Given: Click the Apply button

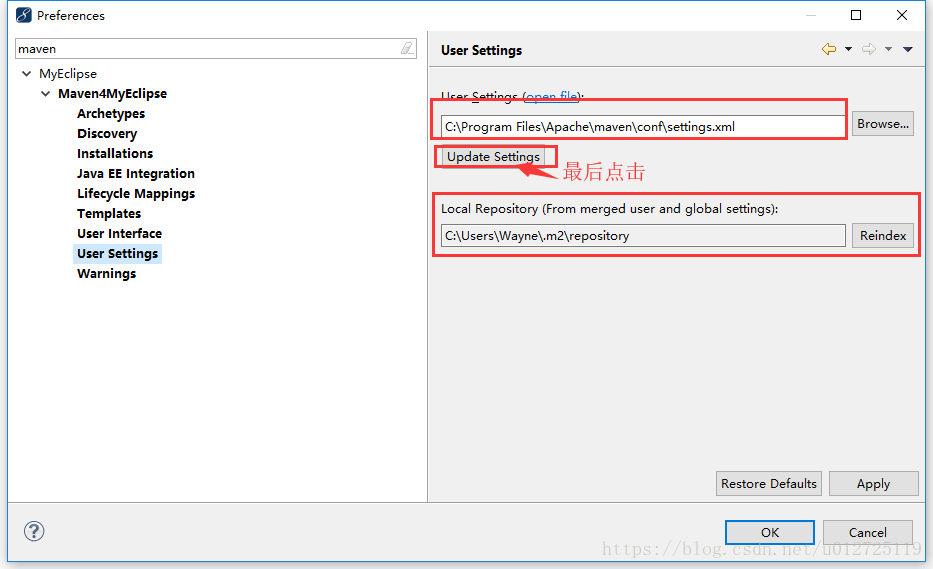Looking at the screenshot, I should click(873, 483).
